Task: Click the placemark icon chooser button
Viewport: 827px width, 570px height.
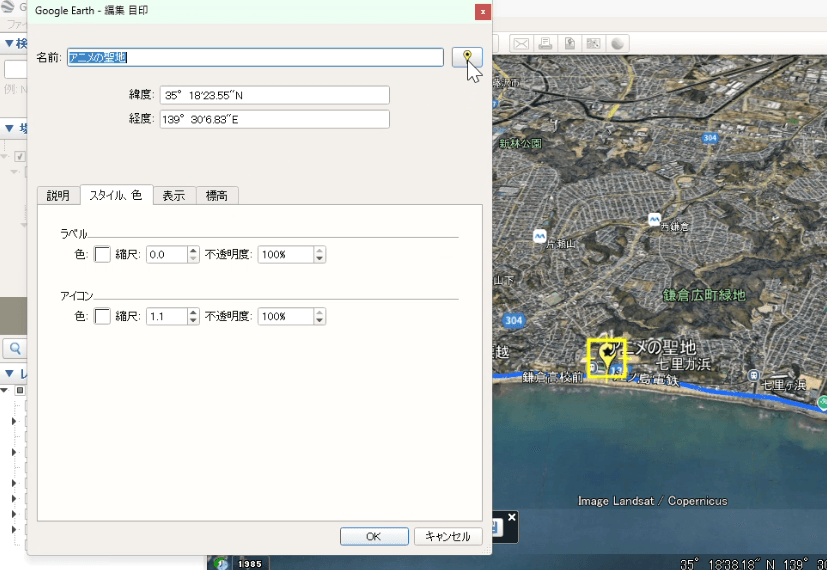Action: (467, 57)
